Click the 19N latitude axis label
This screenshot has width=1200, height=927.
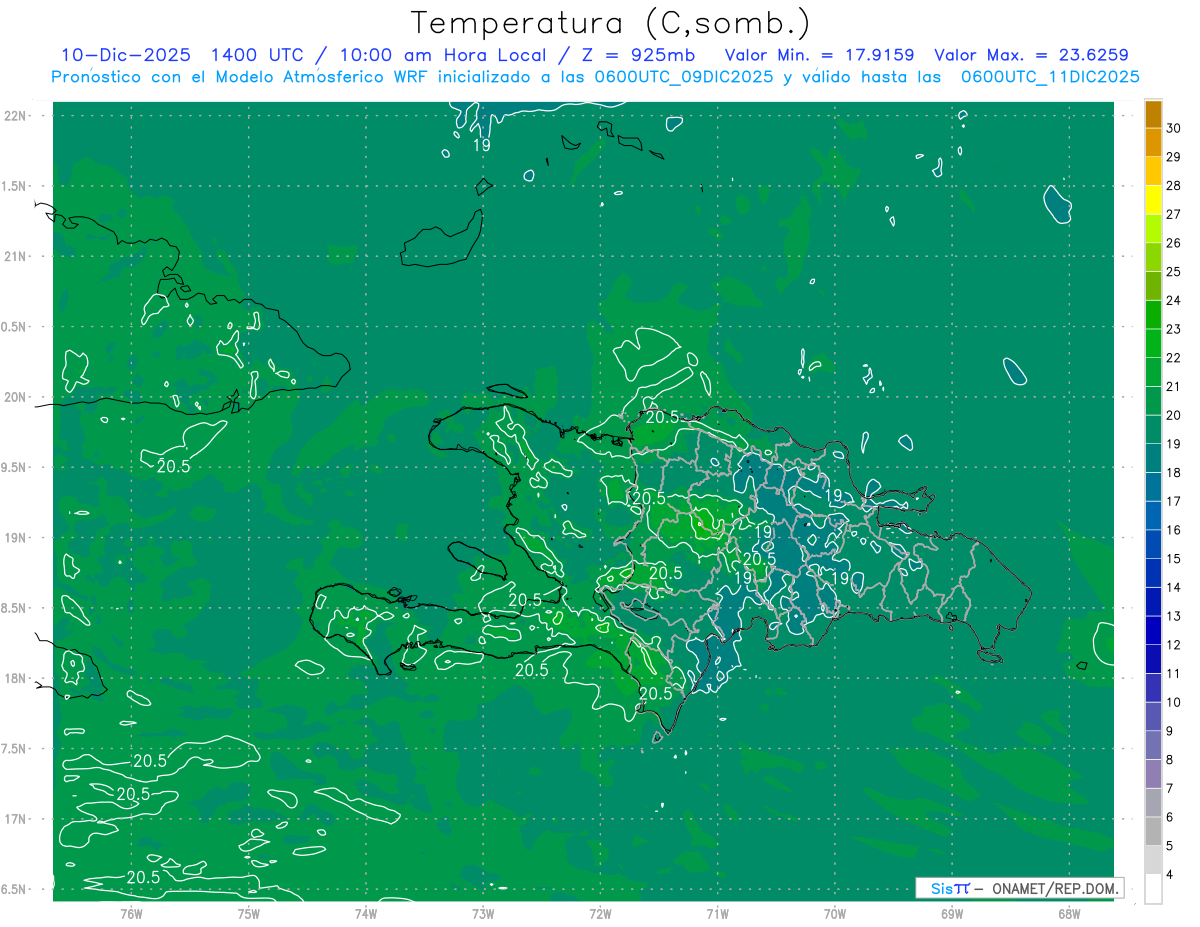[16, 537]
